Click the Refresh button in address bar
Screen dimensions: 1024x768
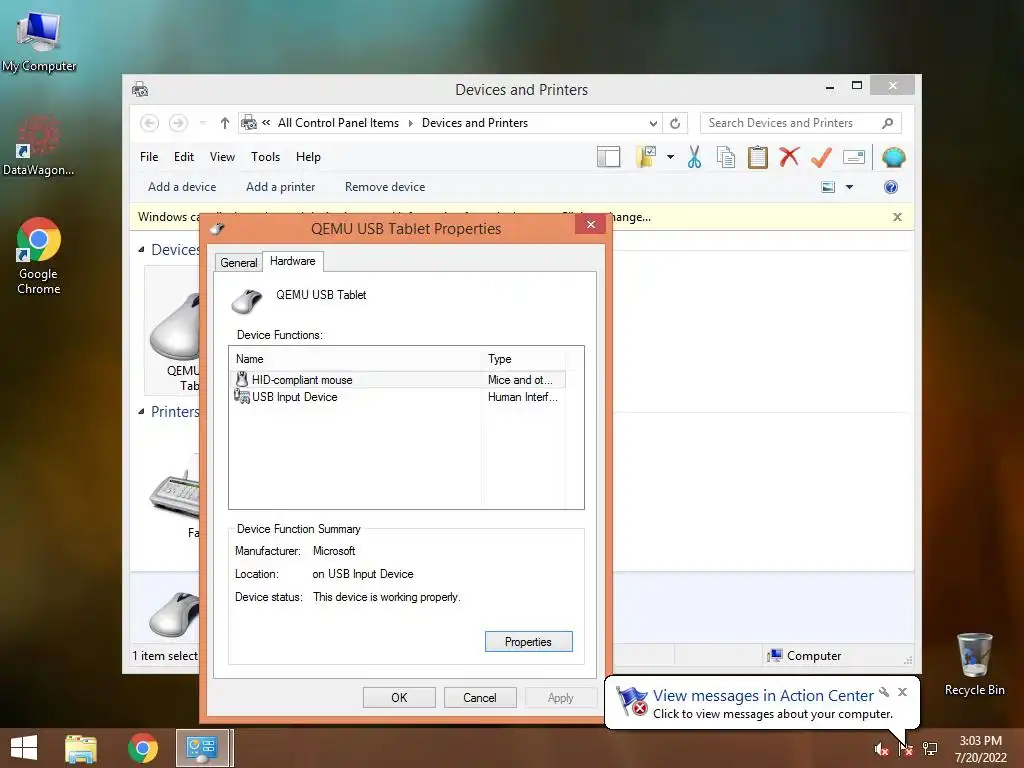(675, 123)
